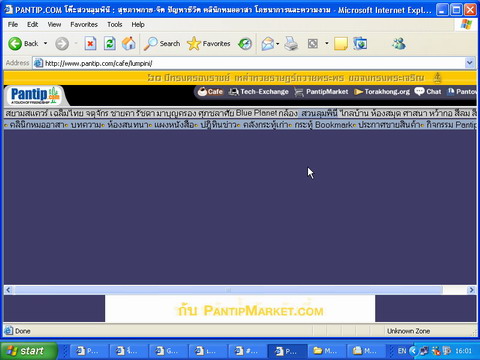
Task: Click the Windows start button
Action: (x=29, y=351)
